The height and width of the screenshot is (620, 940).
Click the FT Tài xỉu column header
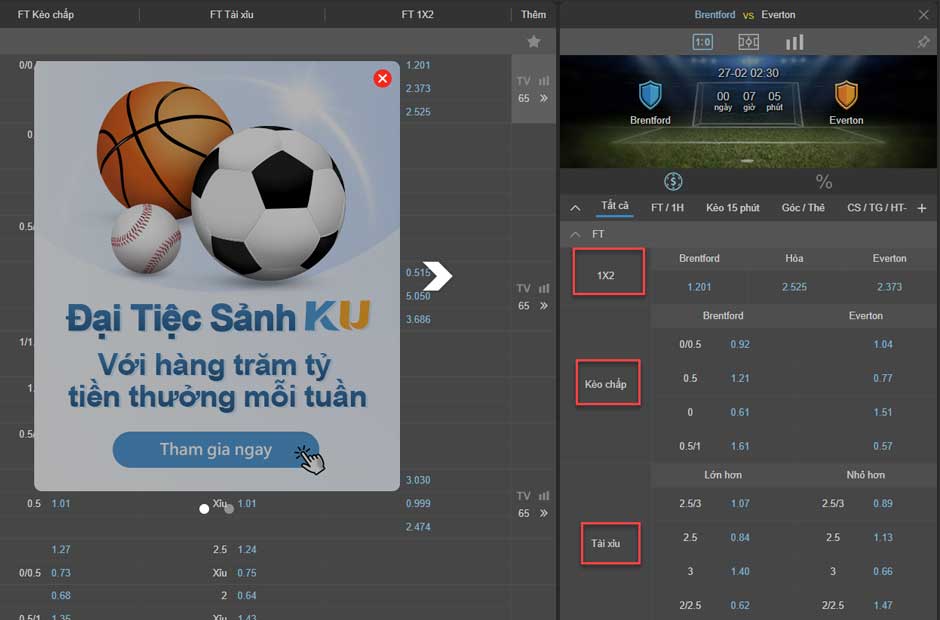(x=231, y=14)
